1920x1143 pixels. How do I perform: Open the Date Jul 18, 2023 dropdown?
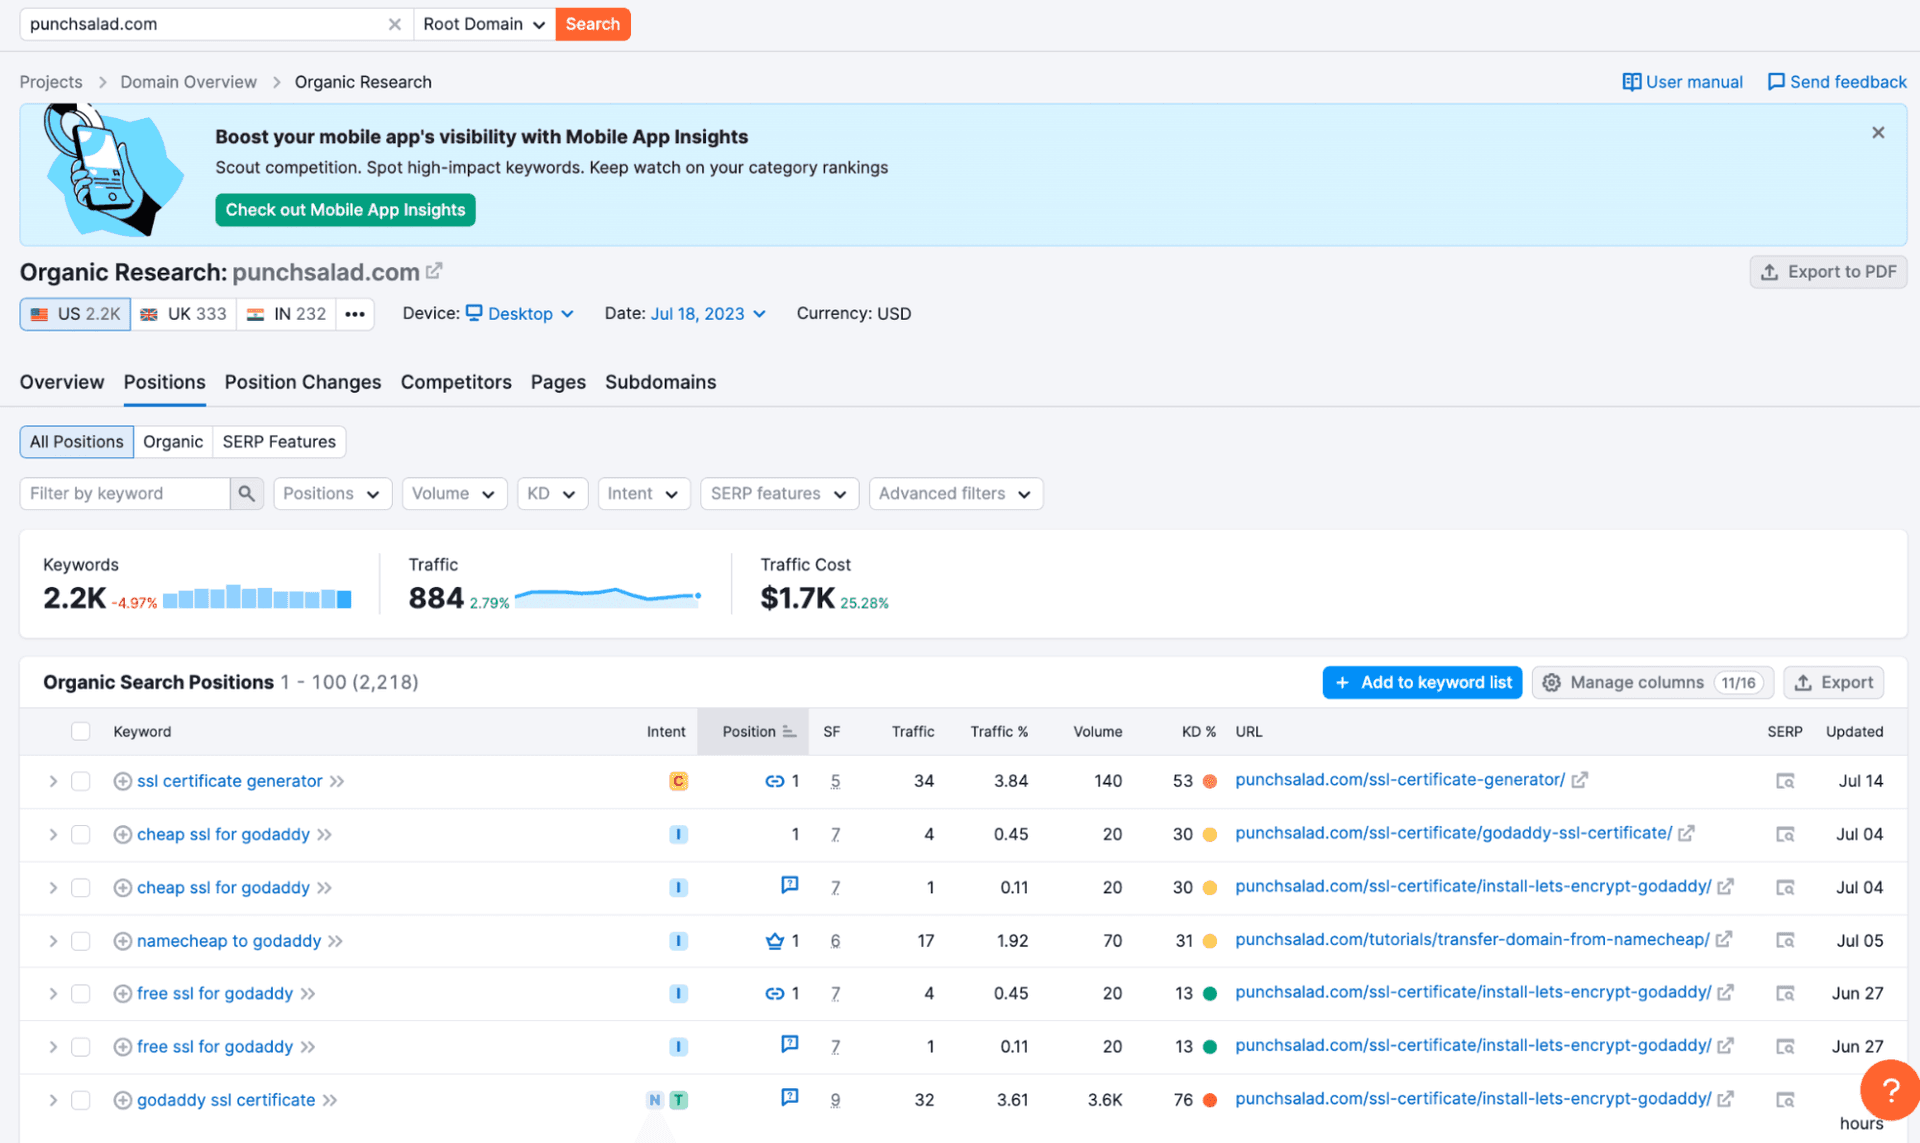tap(708, 314)
